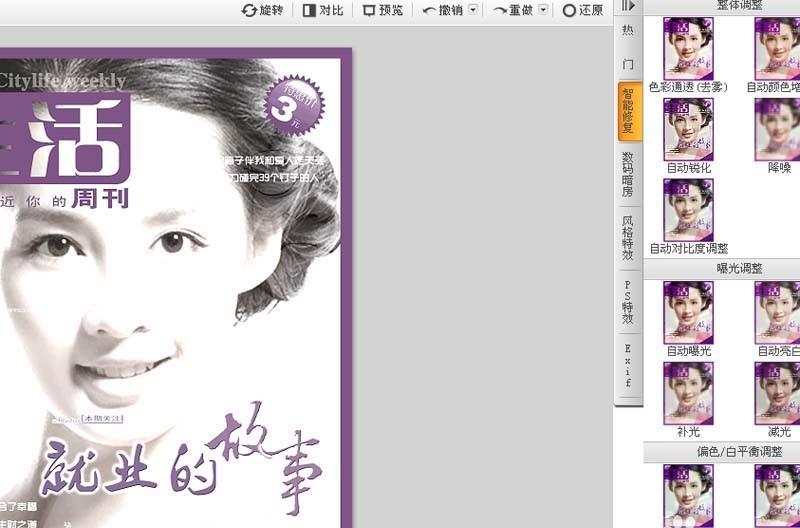The width and height of the screenshot is (800, 528).
Task: Apply 自动曝光 effect thumbnail
Action: (688, 312)
